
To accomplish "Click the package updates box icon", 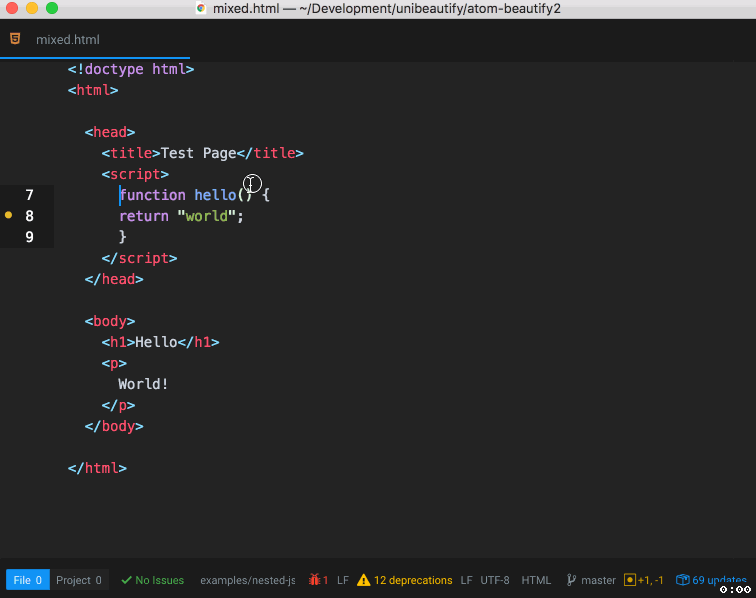I will pos(682,580).
